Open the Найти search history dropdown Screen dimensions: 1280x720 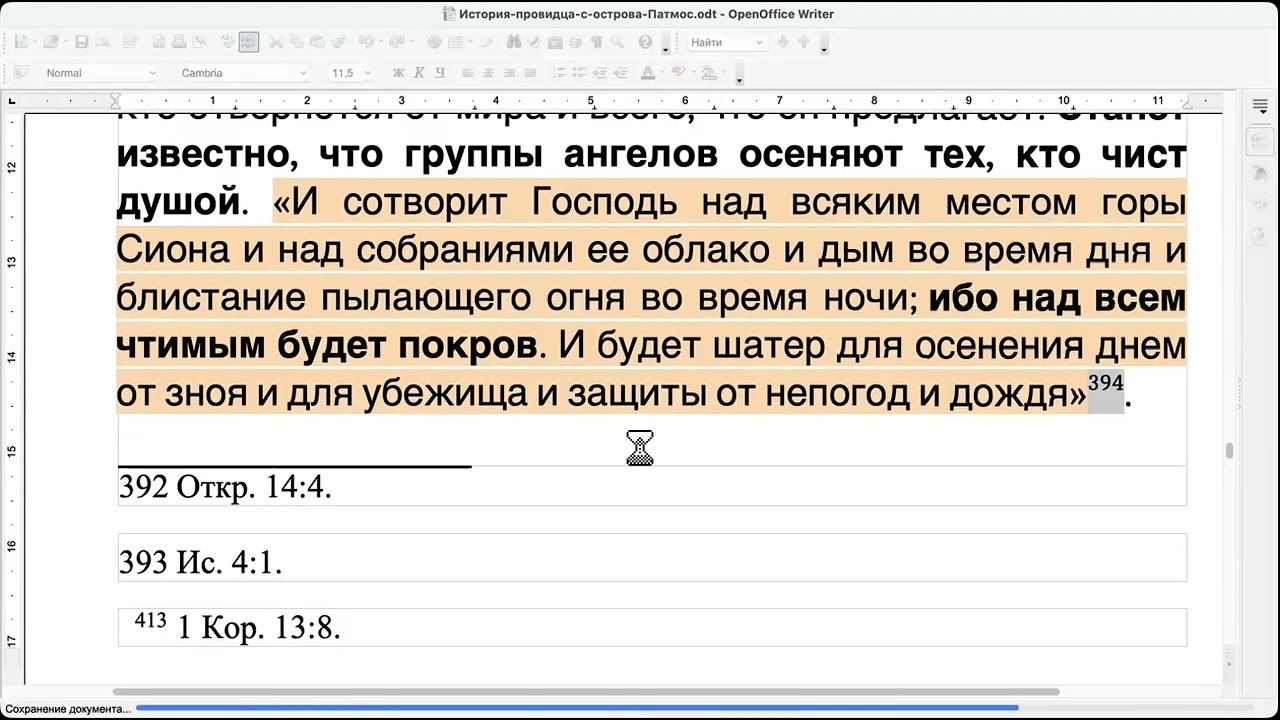(759, 43)
